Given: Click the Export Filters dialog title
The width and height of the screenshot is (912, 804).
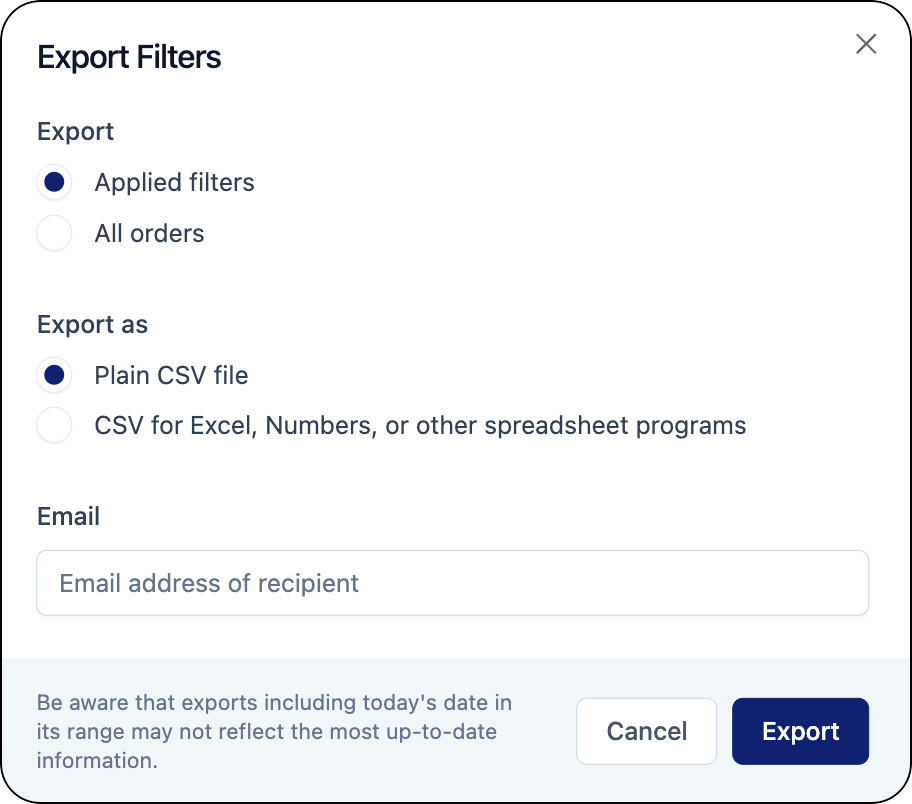Looking at the screenshot, I should [x=129, y=57].
